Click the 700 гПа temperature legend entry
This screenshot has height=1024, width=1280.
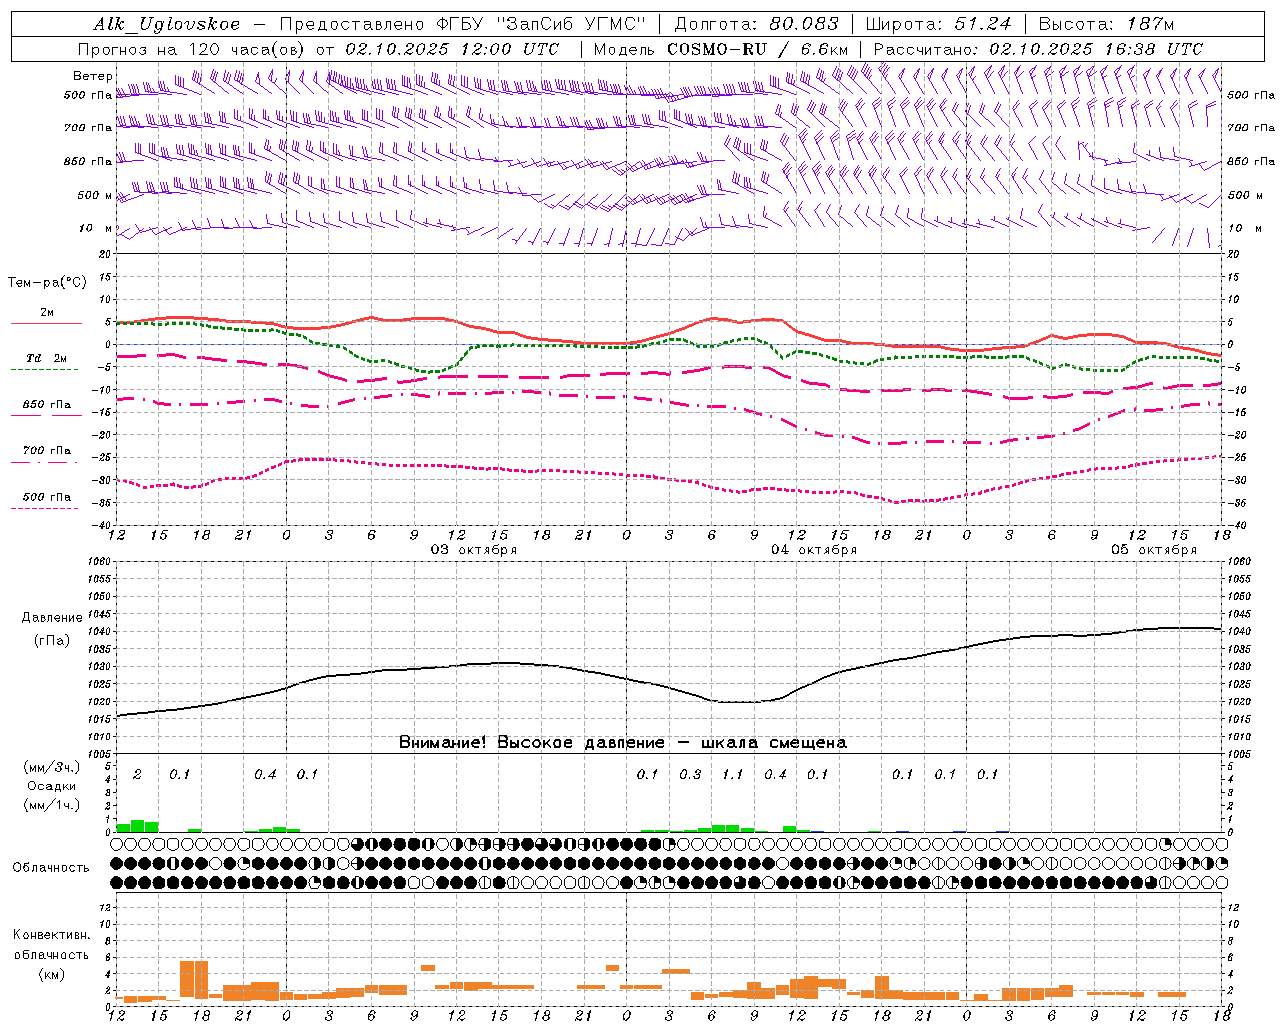point(47,451)
